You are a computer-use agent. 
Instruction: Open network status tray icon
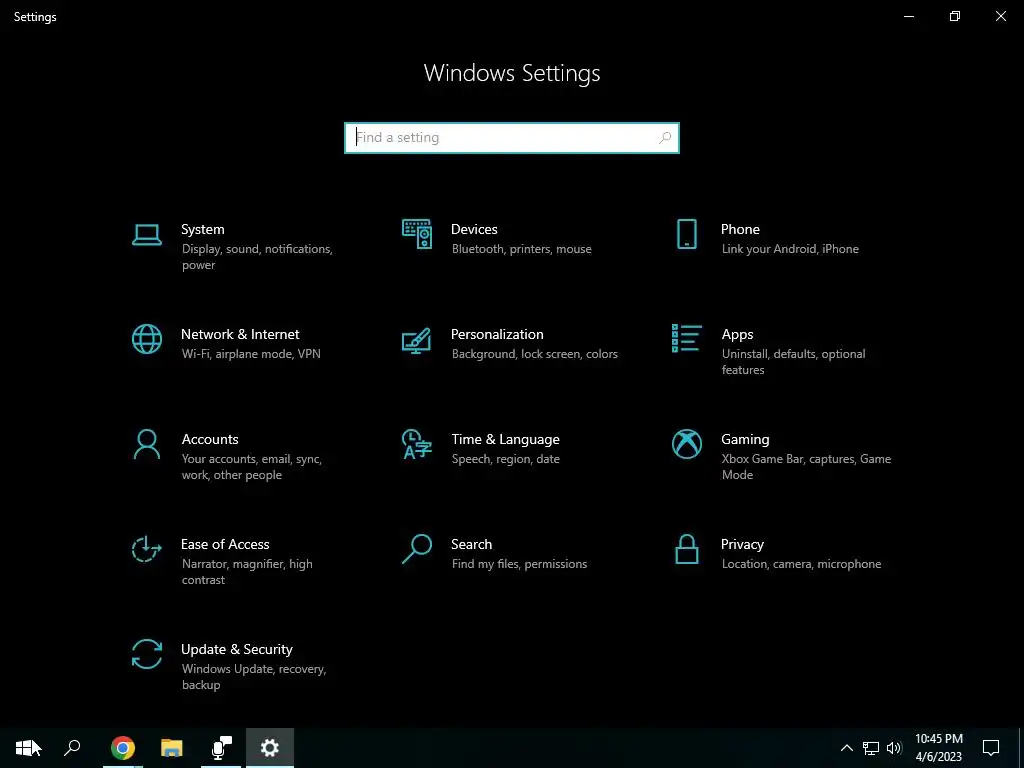[871, 748]
